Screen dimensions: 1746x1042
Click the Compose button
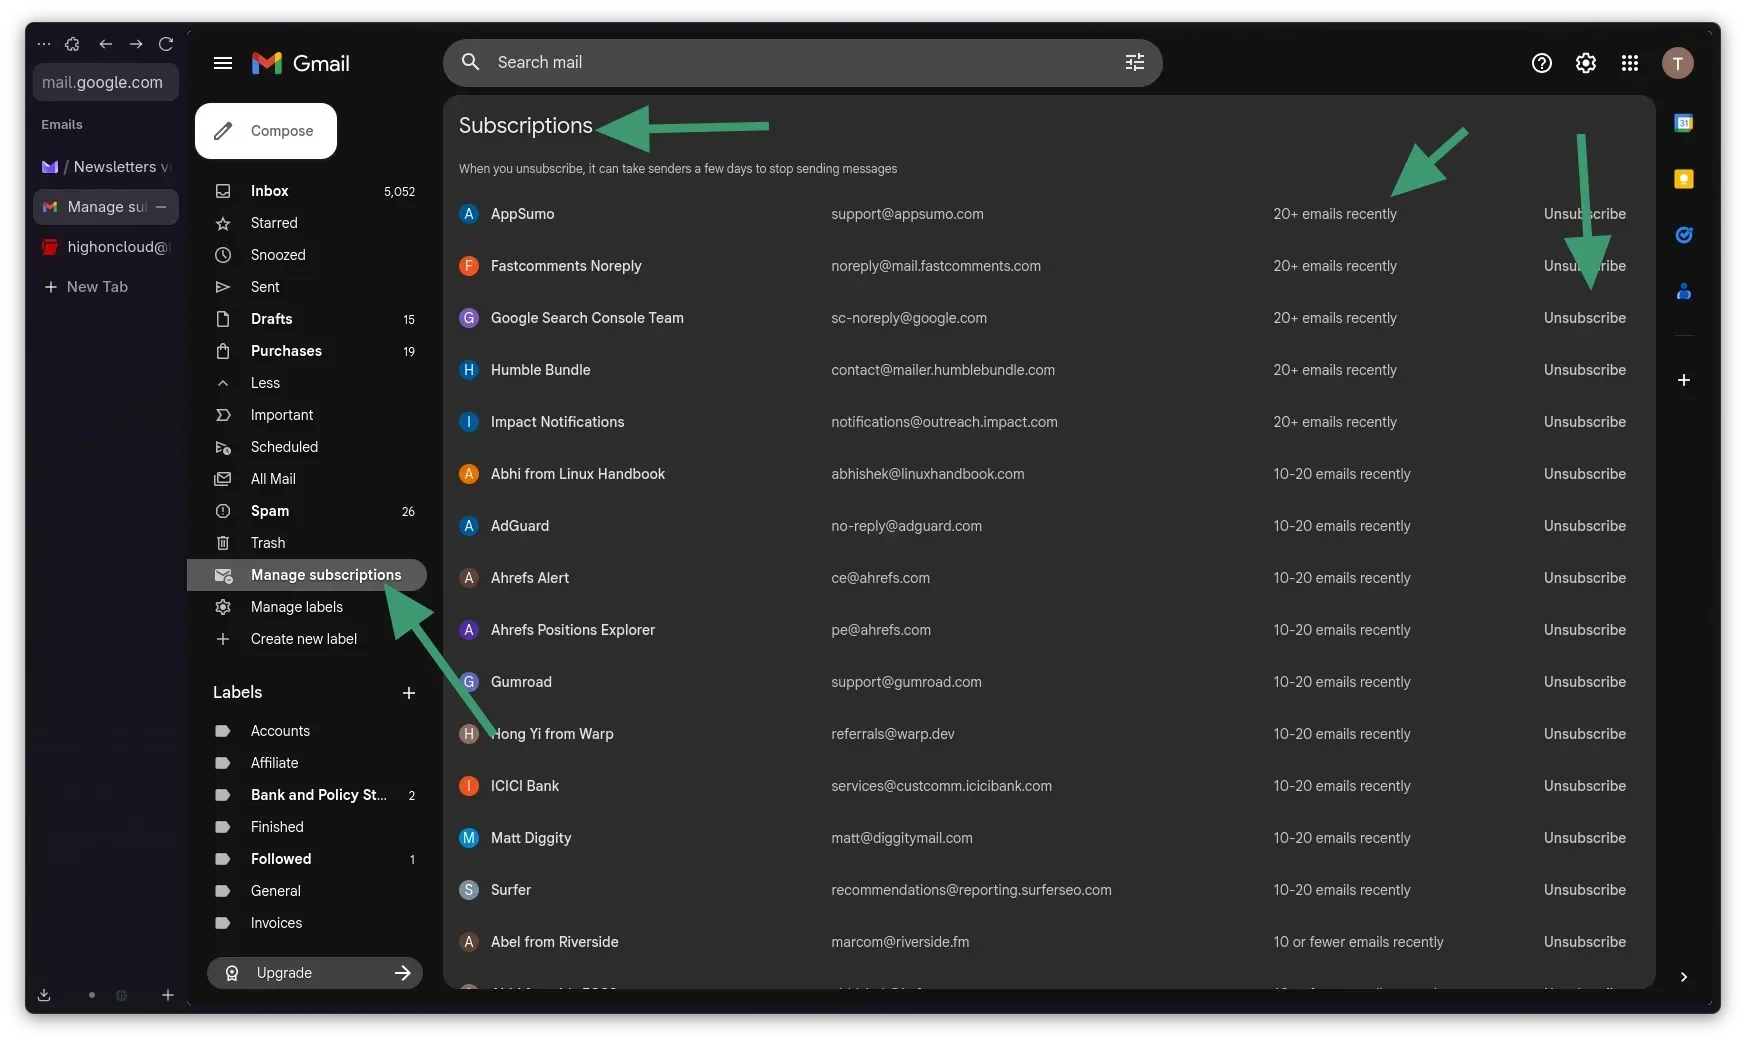(x=265, y=131)
